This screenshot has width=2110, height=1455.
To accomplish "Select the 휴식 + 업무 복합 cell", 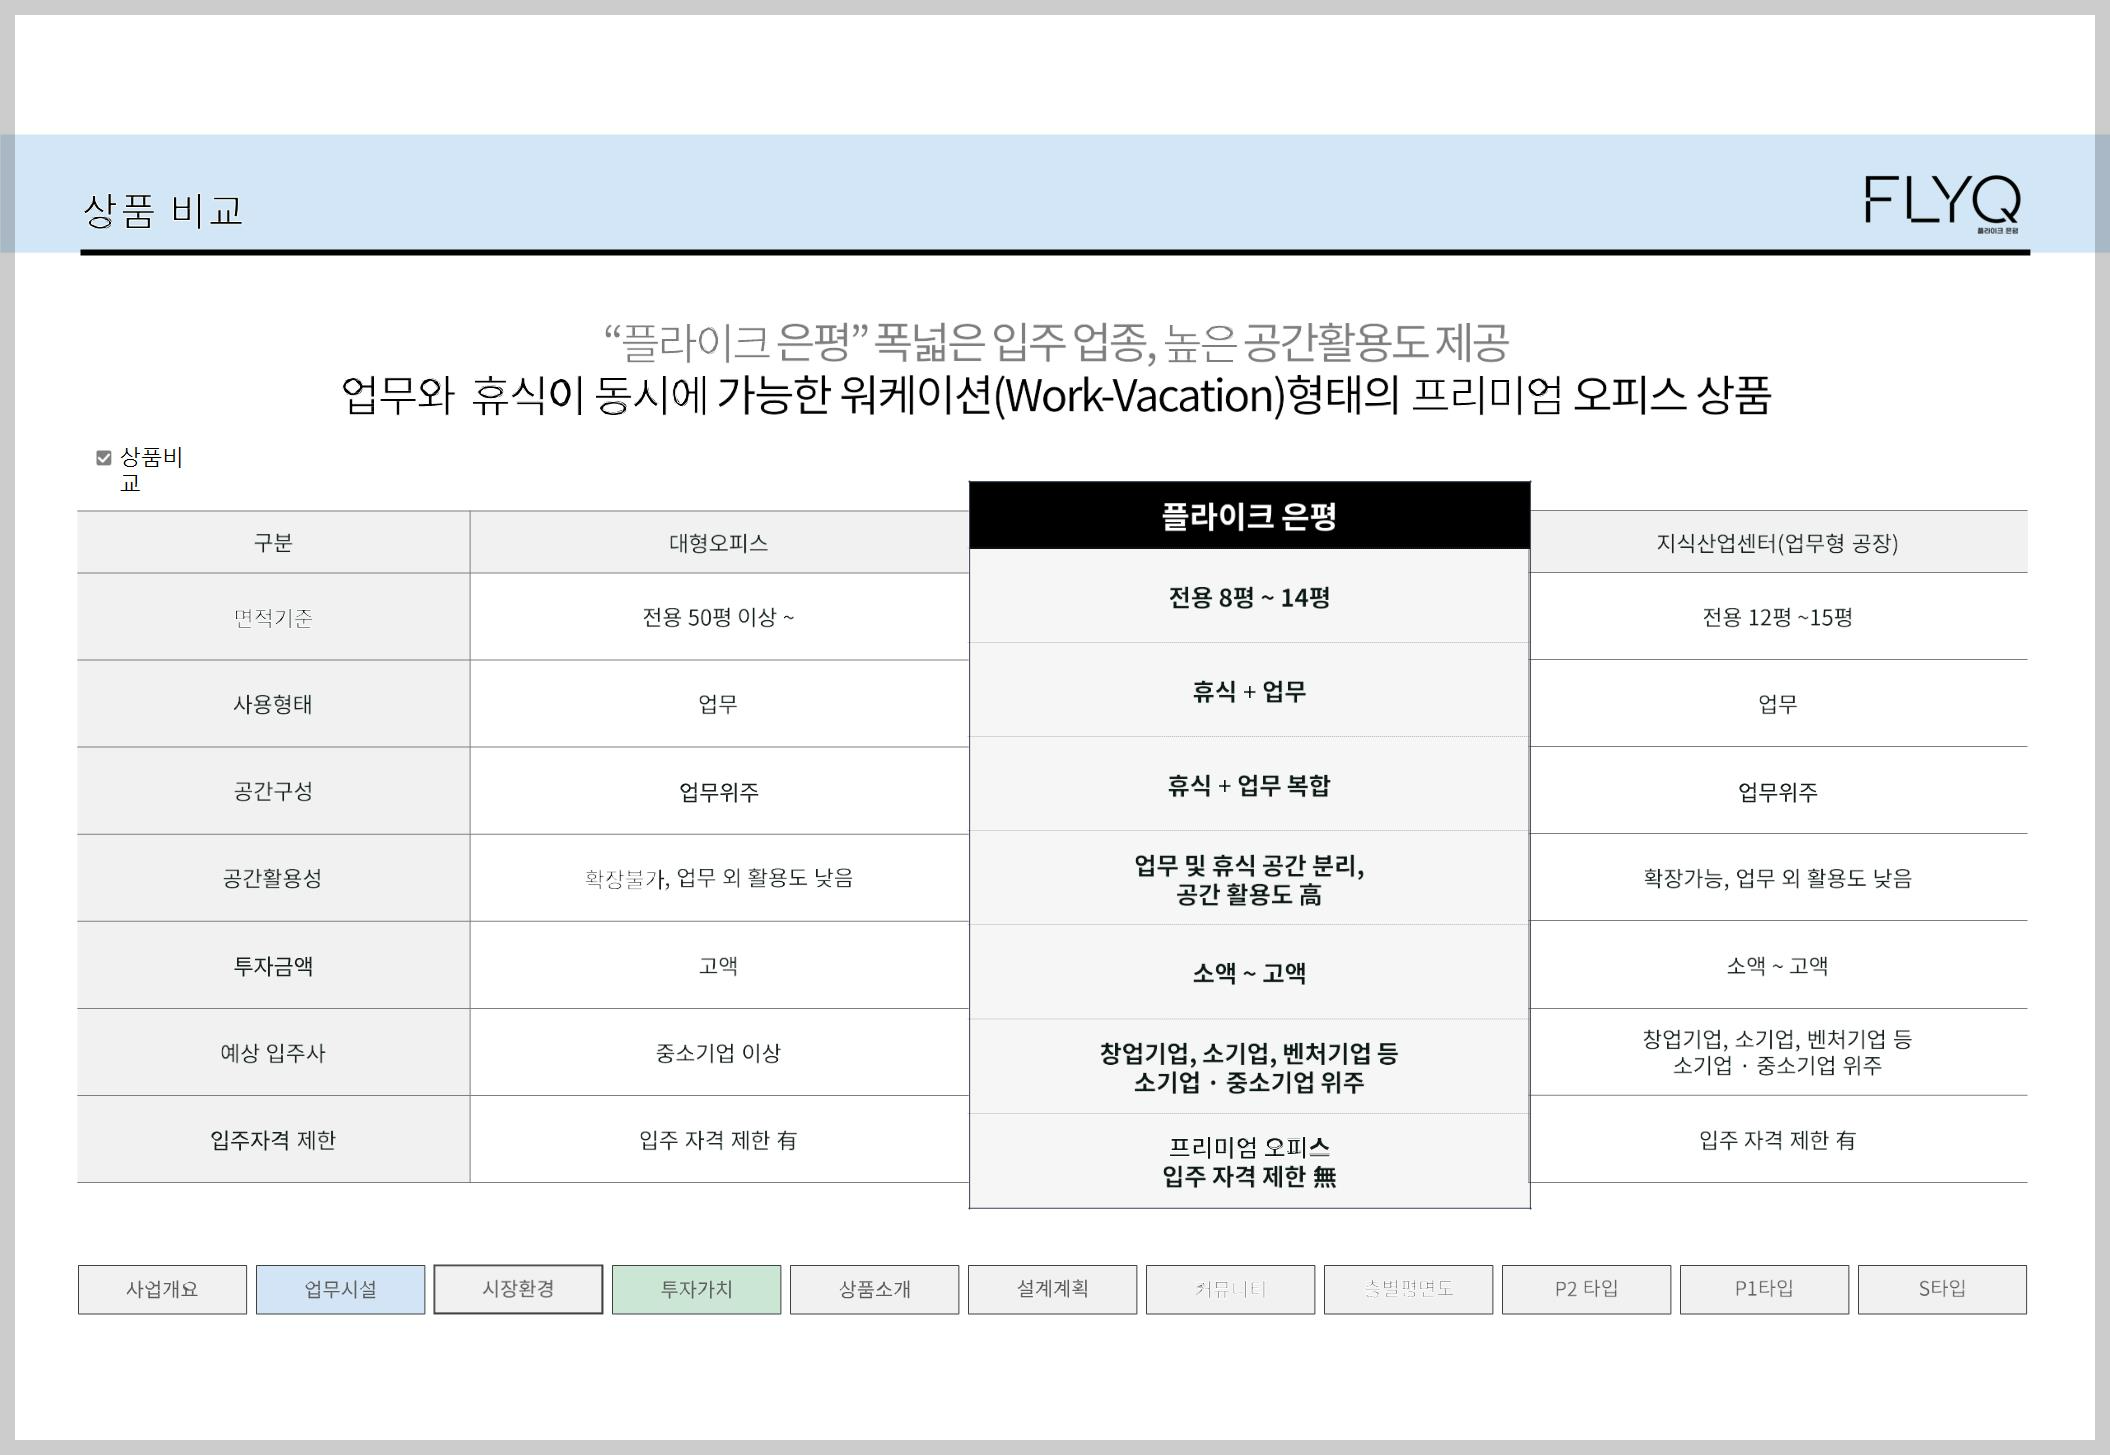I will [1249, 785].
